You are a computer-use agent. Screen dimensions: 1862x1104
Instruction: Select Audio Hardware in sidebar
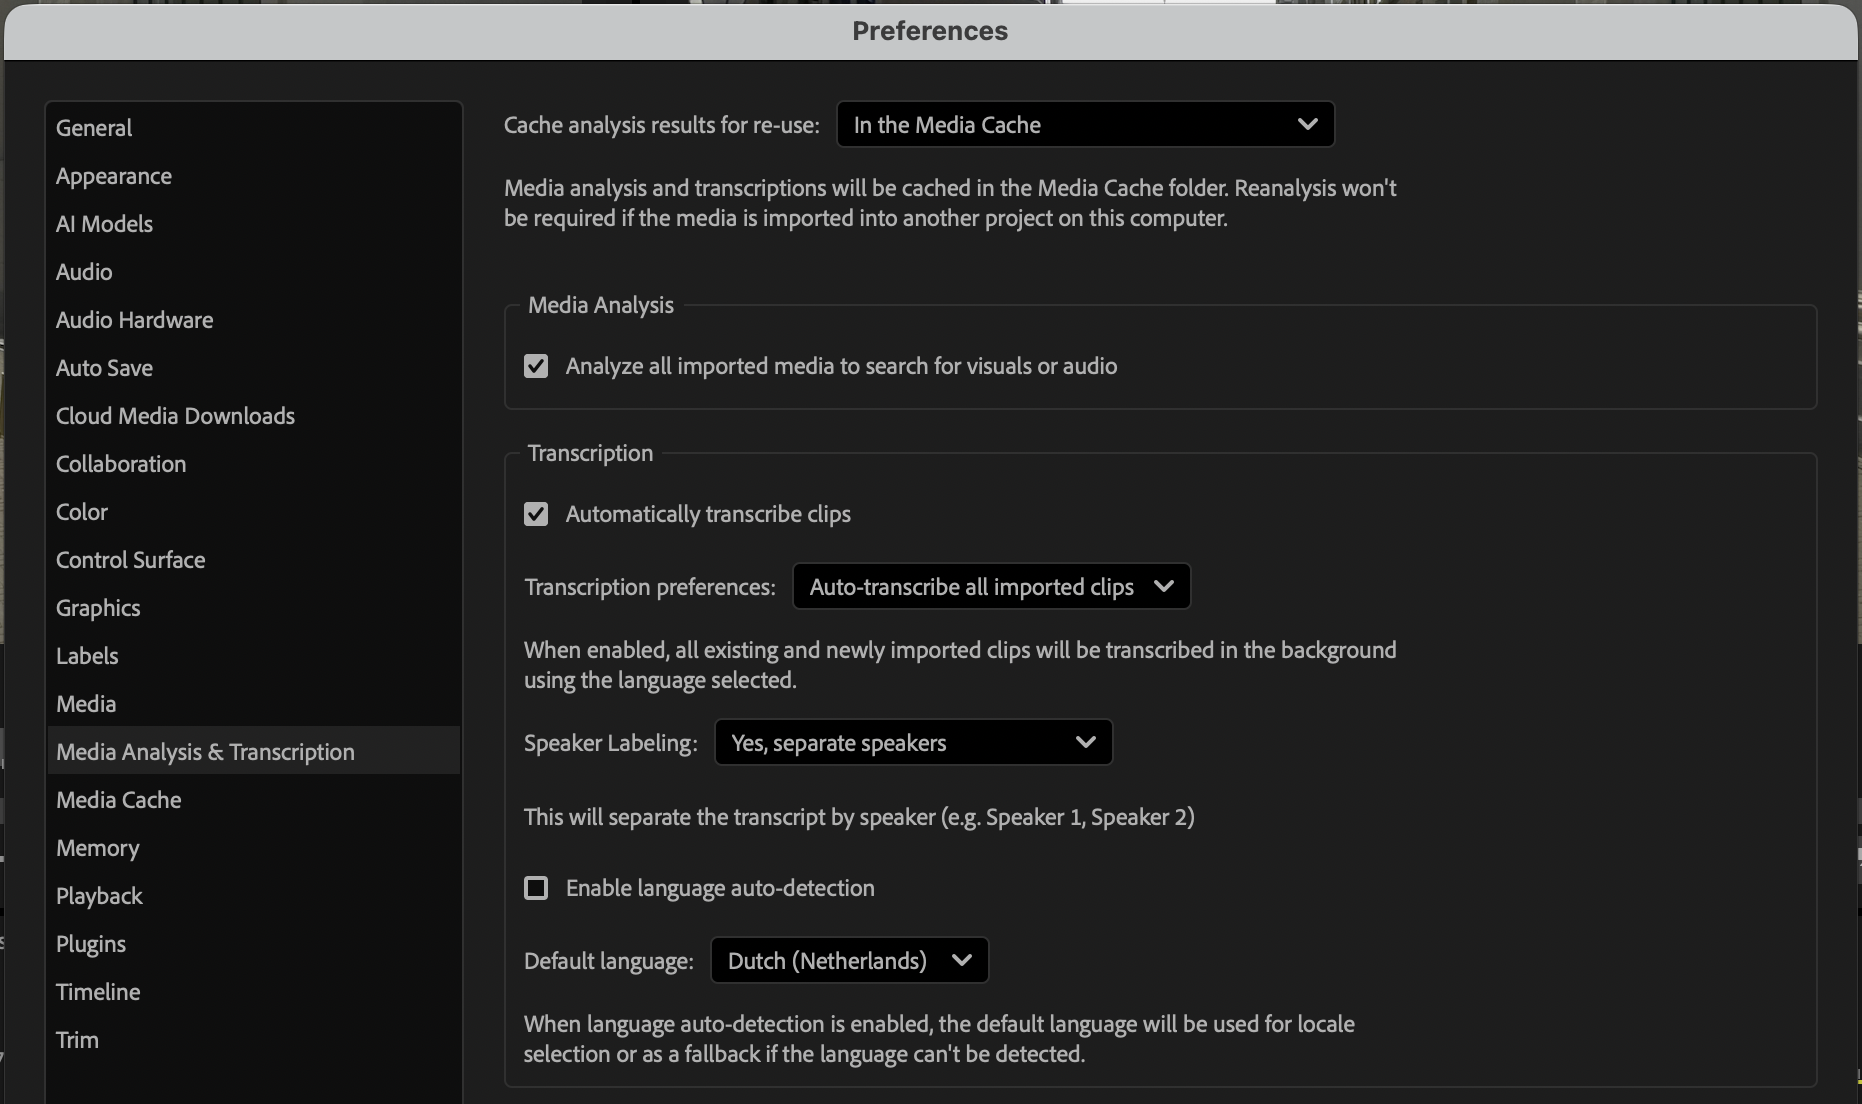134,320
